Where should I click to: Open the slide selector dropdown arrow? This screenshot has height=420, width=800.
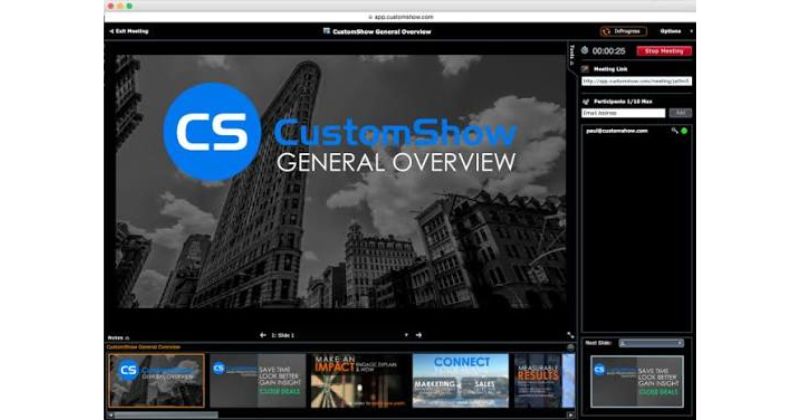[406, 335]
